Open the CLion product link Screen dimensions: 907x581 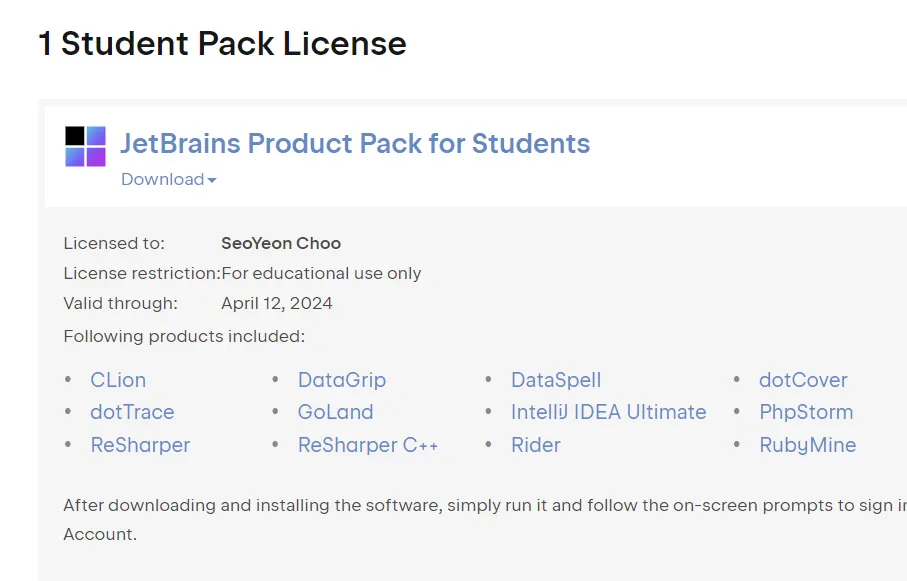point(118,380)
